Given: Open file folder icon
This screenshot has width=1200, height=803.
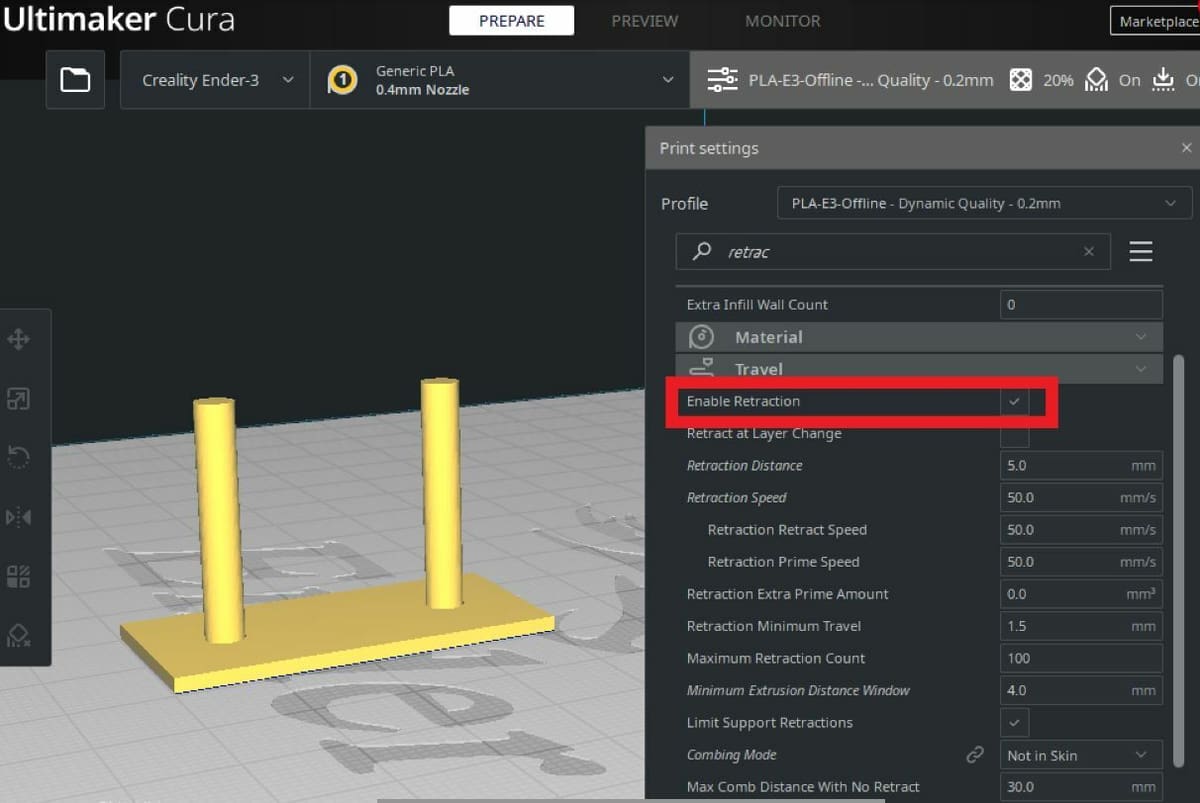Looking at the screenshot, I should pos(75,80).
